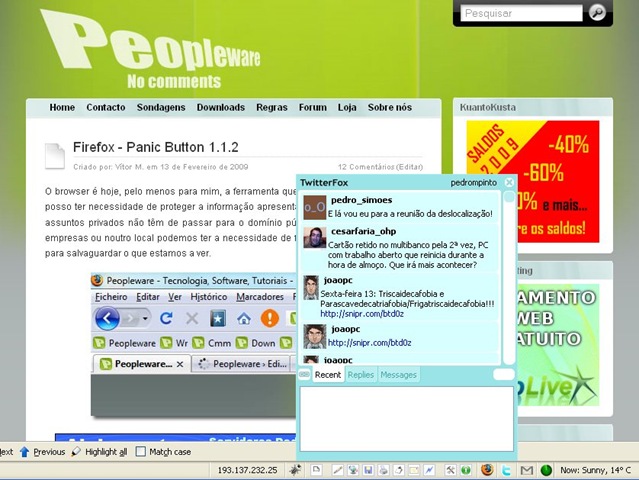Click the home icon in the article screenshot
This screenshot has height=480, width=639.
[244, 319]
